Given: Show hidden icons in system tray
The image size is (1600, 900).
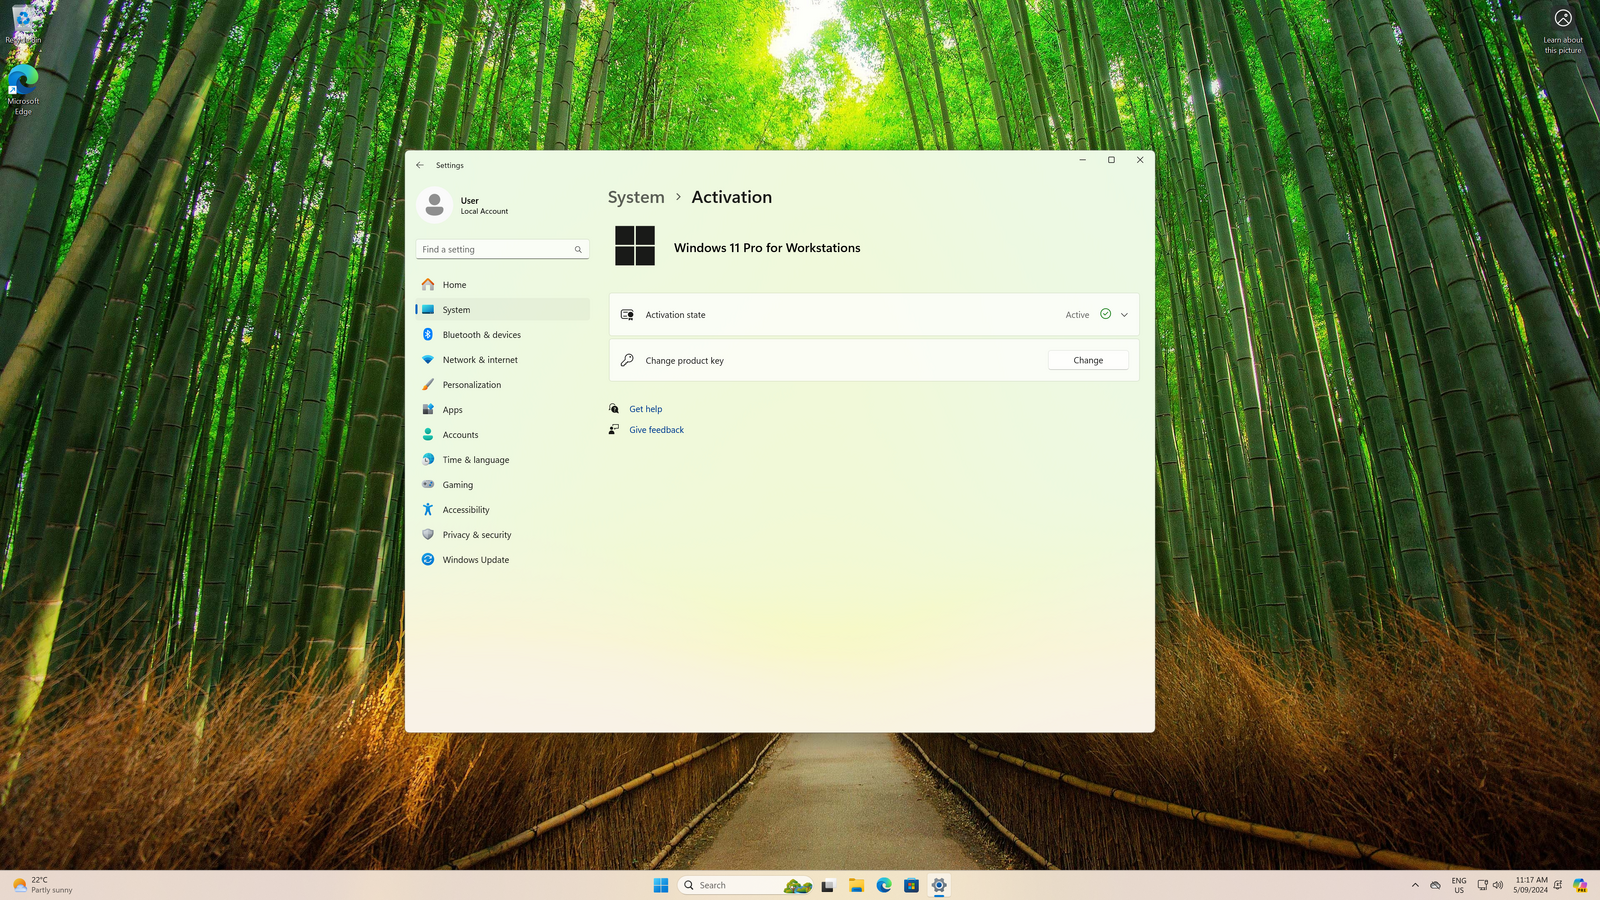Looking at the screenshot, I should [x=1415, y=885].
